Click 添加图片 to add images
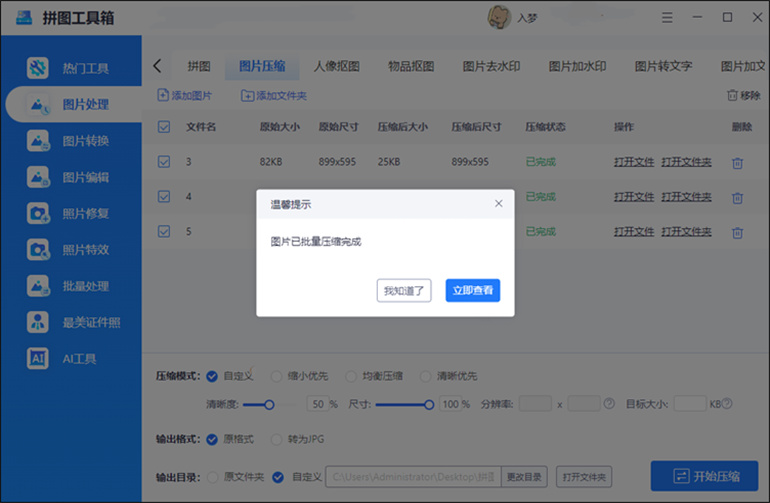Screen dimensions: 770x503 click(185, 95)
